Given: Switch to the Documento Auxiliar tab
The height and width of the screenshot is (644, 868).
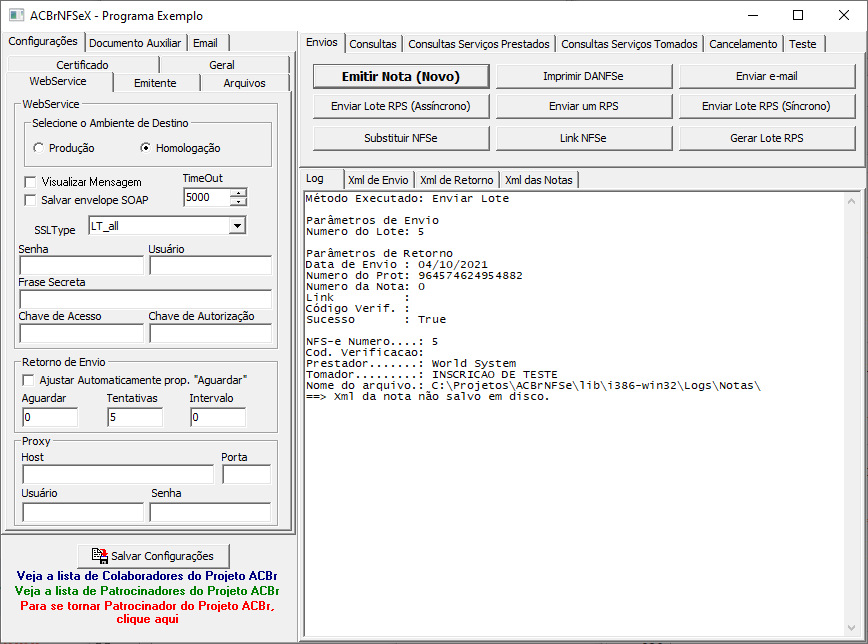Looking at the screenshot, I should (x=135, y=43).
